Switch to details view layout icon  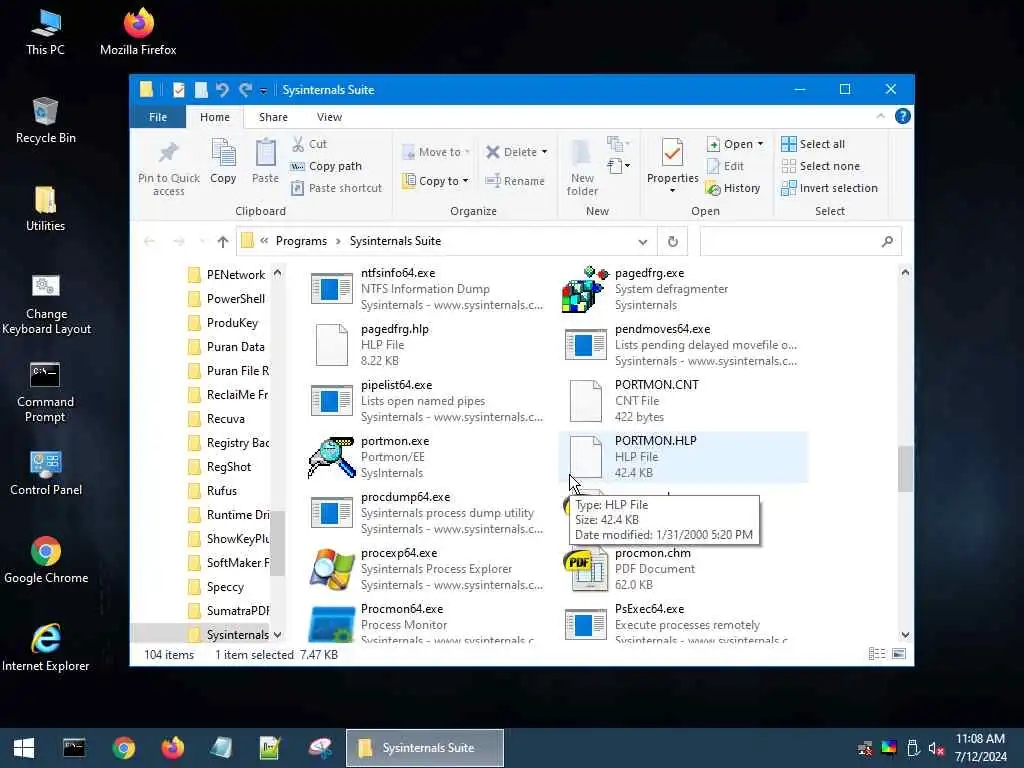point(877,654)
